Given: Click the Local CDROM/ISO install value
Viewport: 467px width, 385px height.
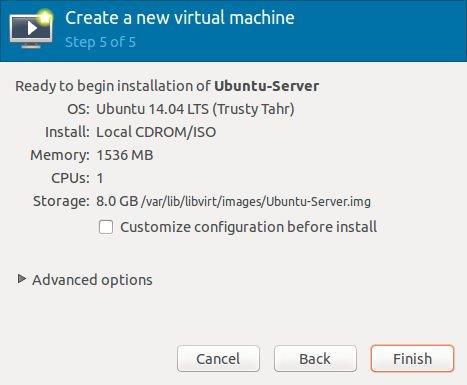Looking at the screenshot, I should [156, 132].
